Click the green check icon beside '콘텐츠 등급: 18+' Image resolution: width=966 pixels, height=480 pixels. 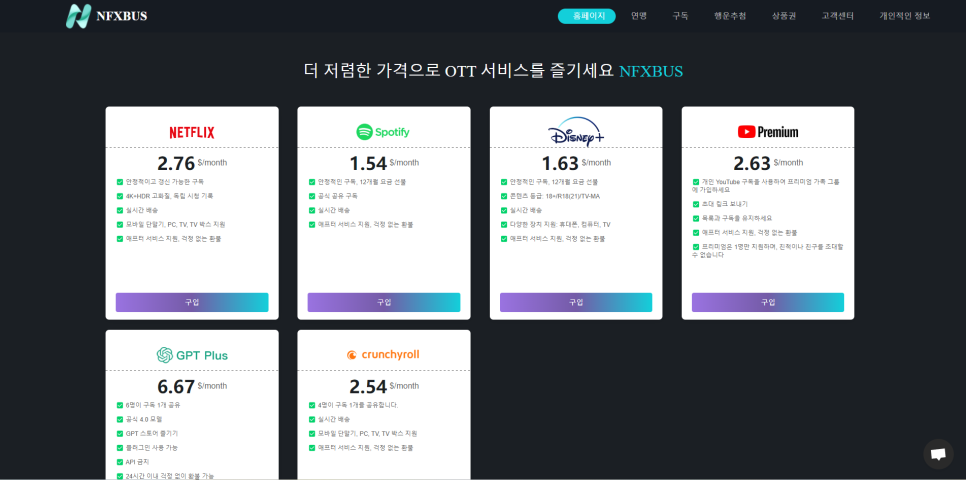pos(504,196)
